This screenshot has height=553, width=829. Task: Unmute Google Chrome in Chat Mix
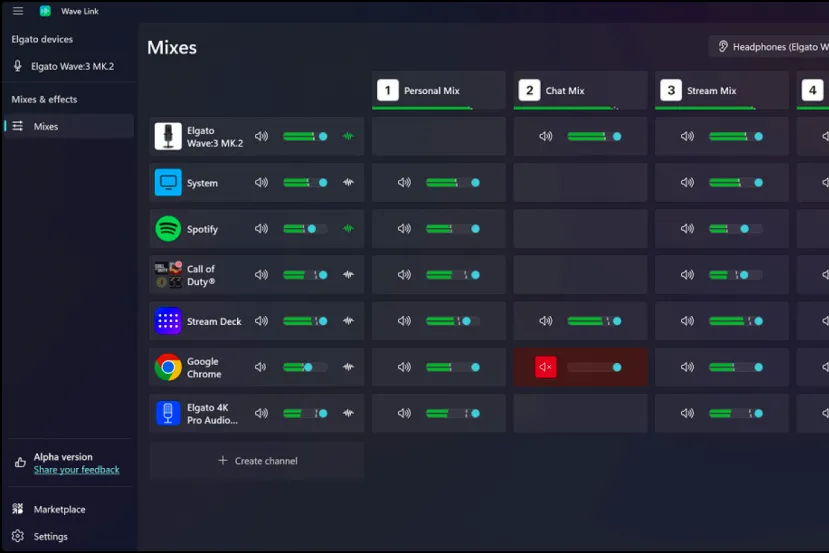click(546, 367)
